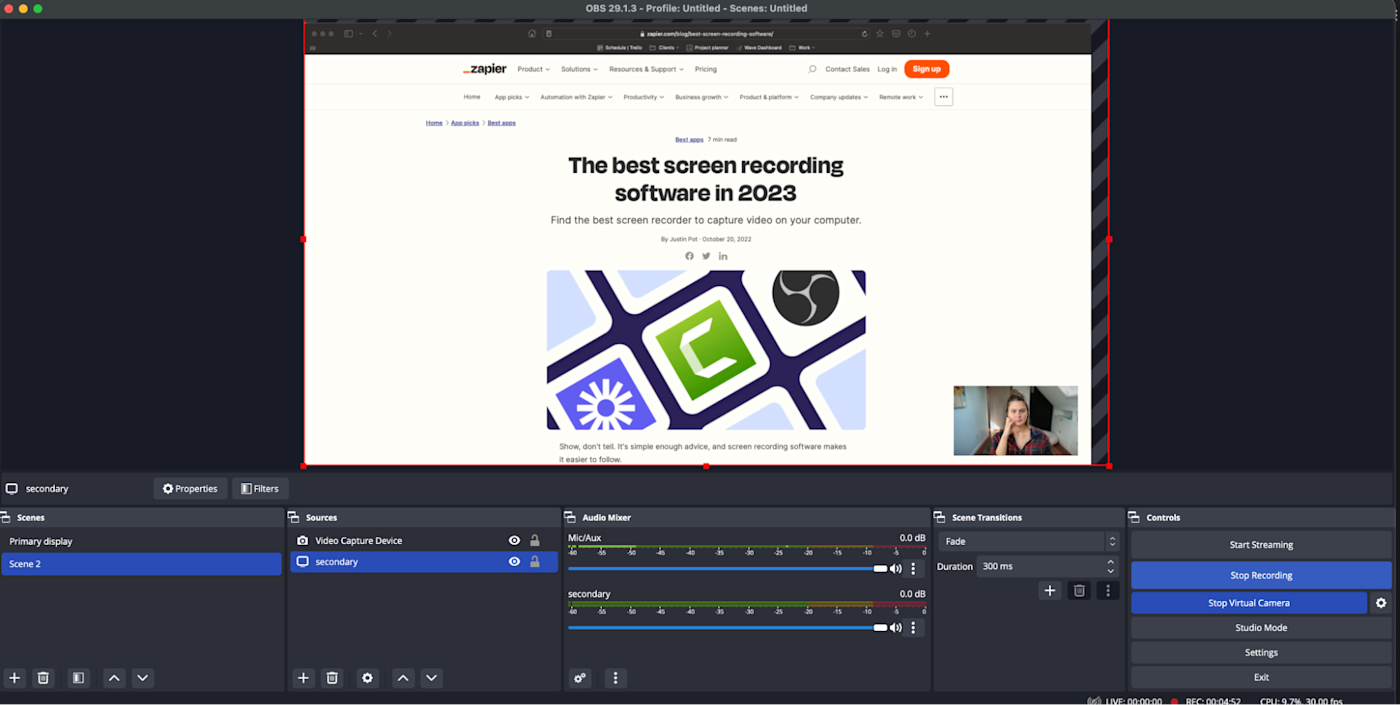Expand Productivity category on Zapier page
This screenshot has width=1400, height=705.
pyautogui.click(x=643, y=97)
